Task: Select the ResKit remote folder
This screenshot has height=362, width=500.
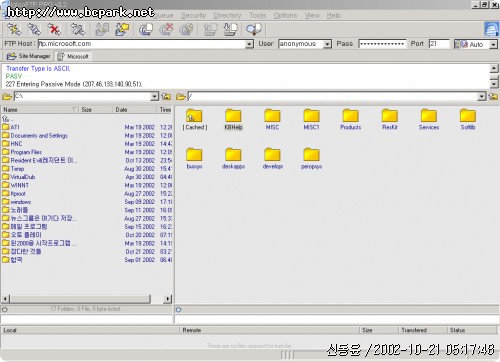Action: pyautogui.click(x=390, y=119)
